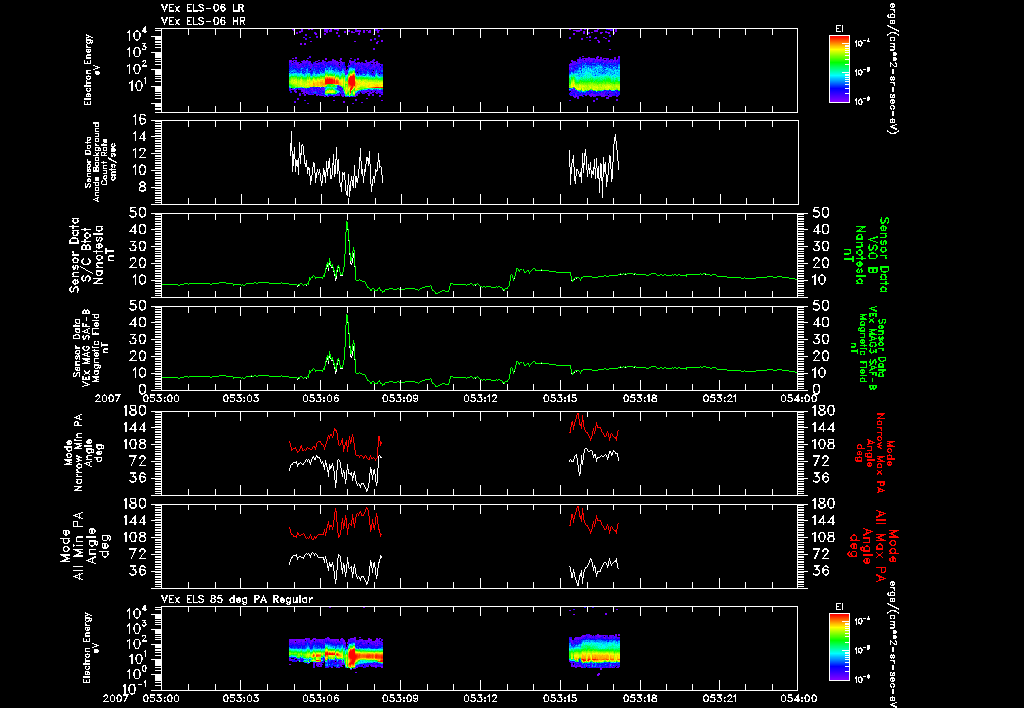
Task: Click top spectrogram's Electron Energy eV axis label
Action: pyautogui.click(x=91, y=70)
